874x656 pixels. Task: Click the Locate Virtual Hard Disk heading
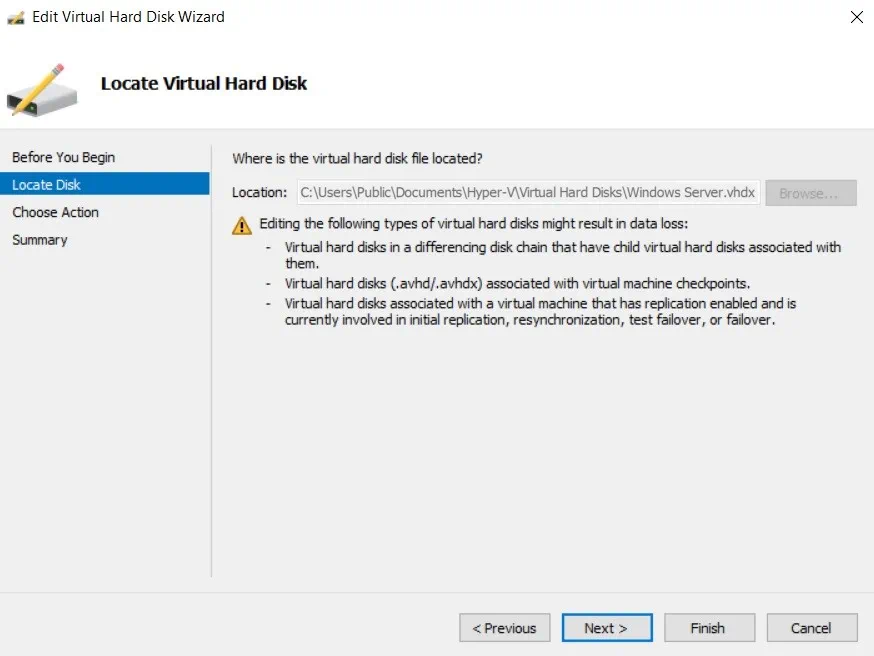click(x=204, y=84)
